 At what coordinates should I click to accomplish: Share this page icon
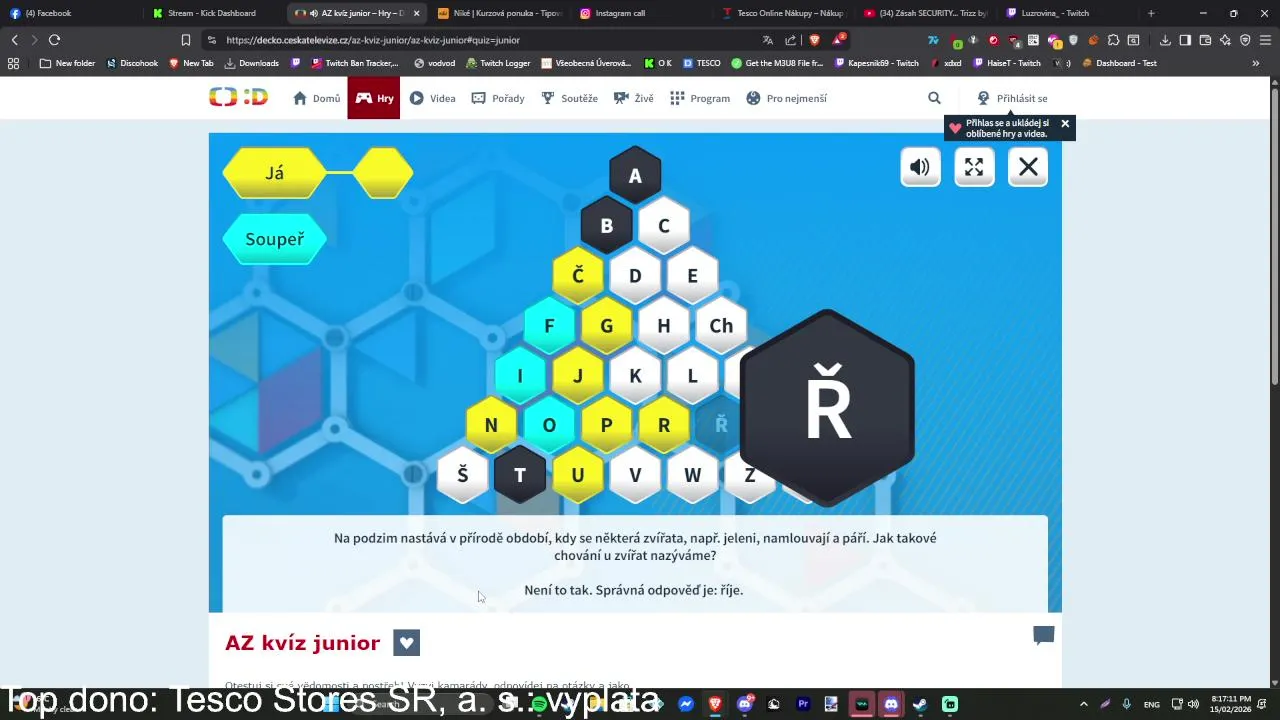point(791,40)
